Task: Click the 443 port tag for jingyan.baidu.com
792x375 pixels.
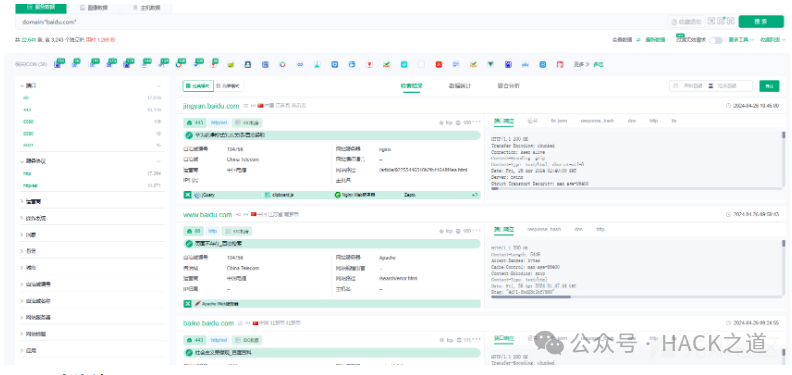Action: click(x=194, y=123)
